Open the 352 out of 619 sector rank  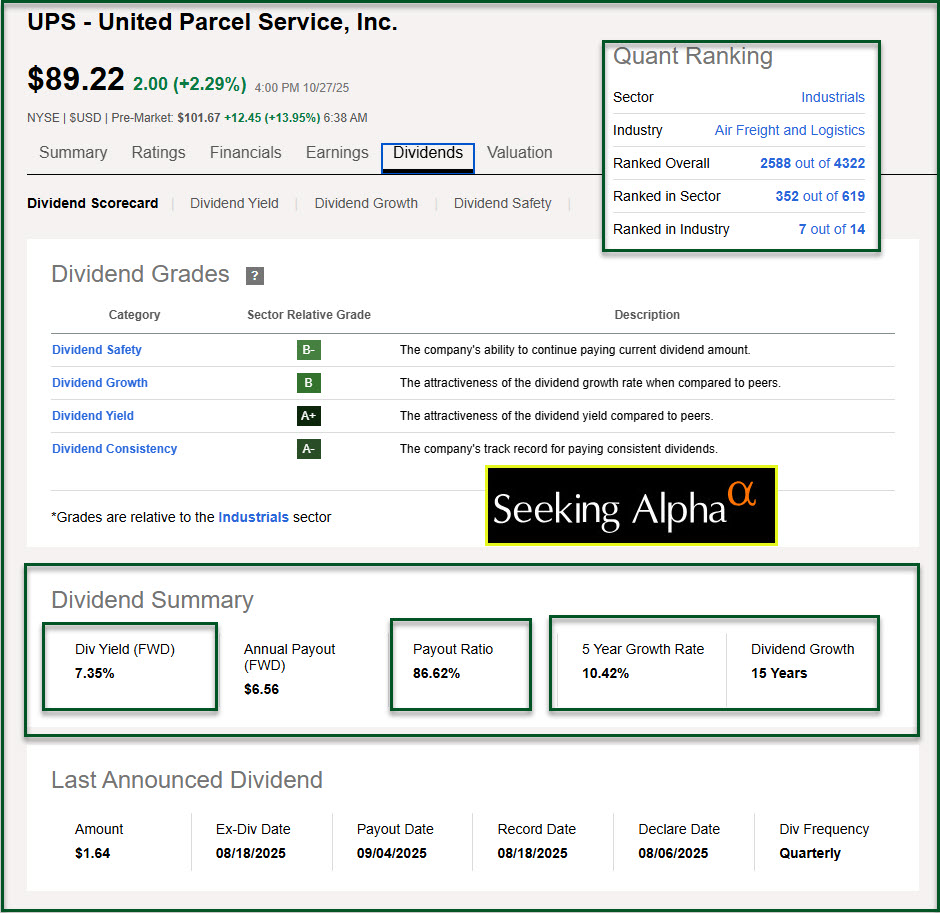[819, 196]
